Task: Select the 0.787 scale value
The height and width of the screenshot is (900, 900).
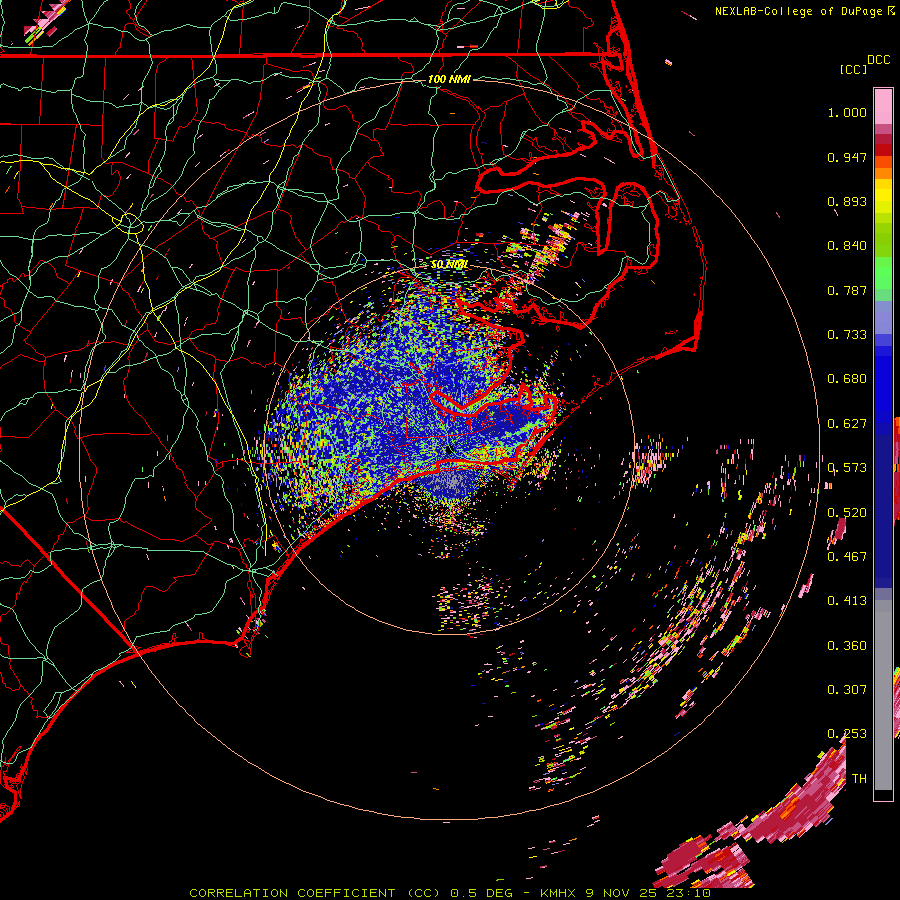Action: (x=847, y=290)
